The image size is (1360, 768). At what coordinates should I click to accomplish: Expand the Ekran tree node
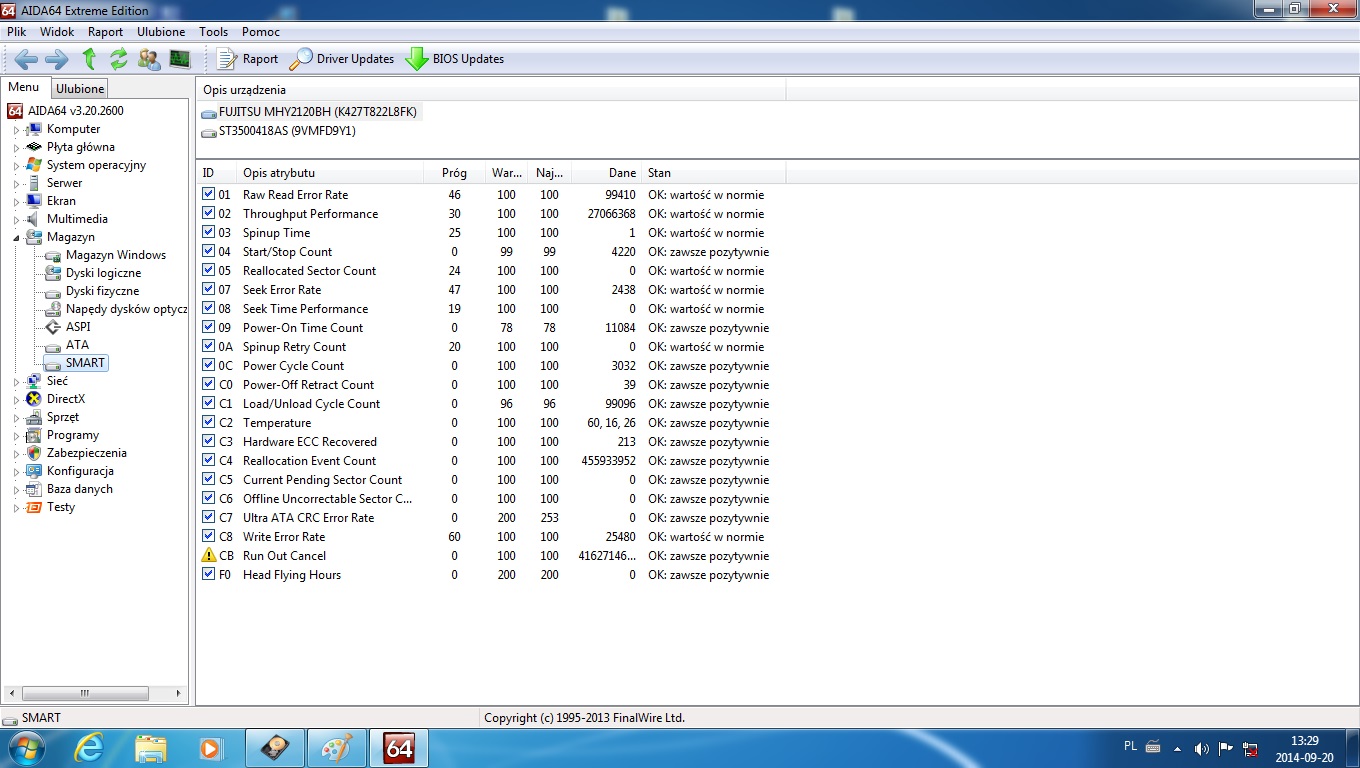[16, 202]
